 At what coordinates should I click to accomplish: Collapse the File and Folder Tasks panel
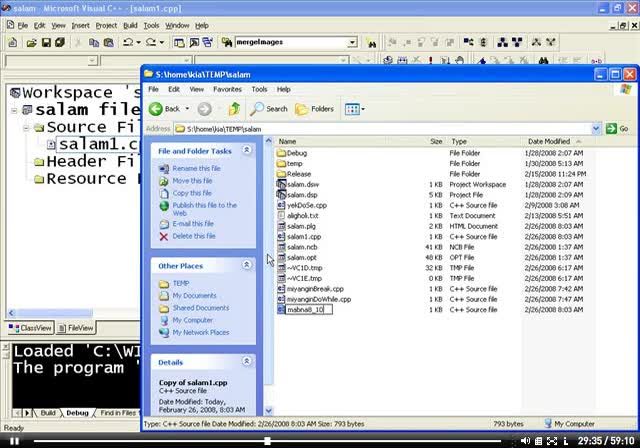click(247, 151)
